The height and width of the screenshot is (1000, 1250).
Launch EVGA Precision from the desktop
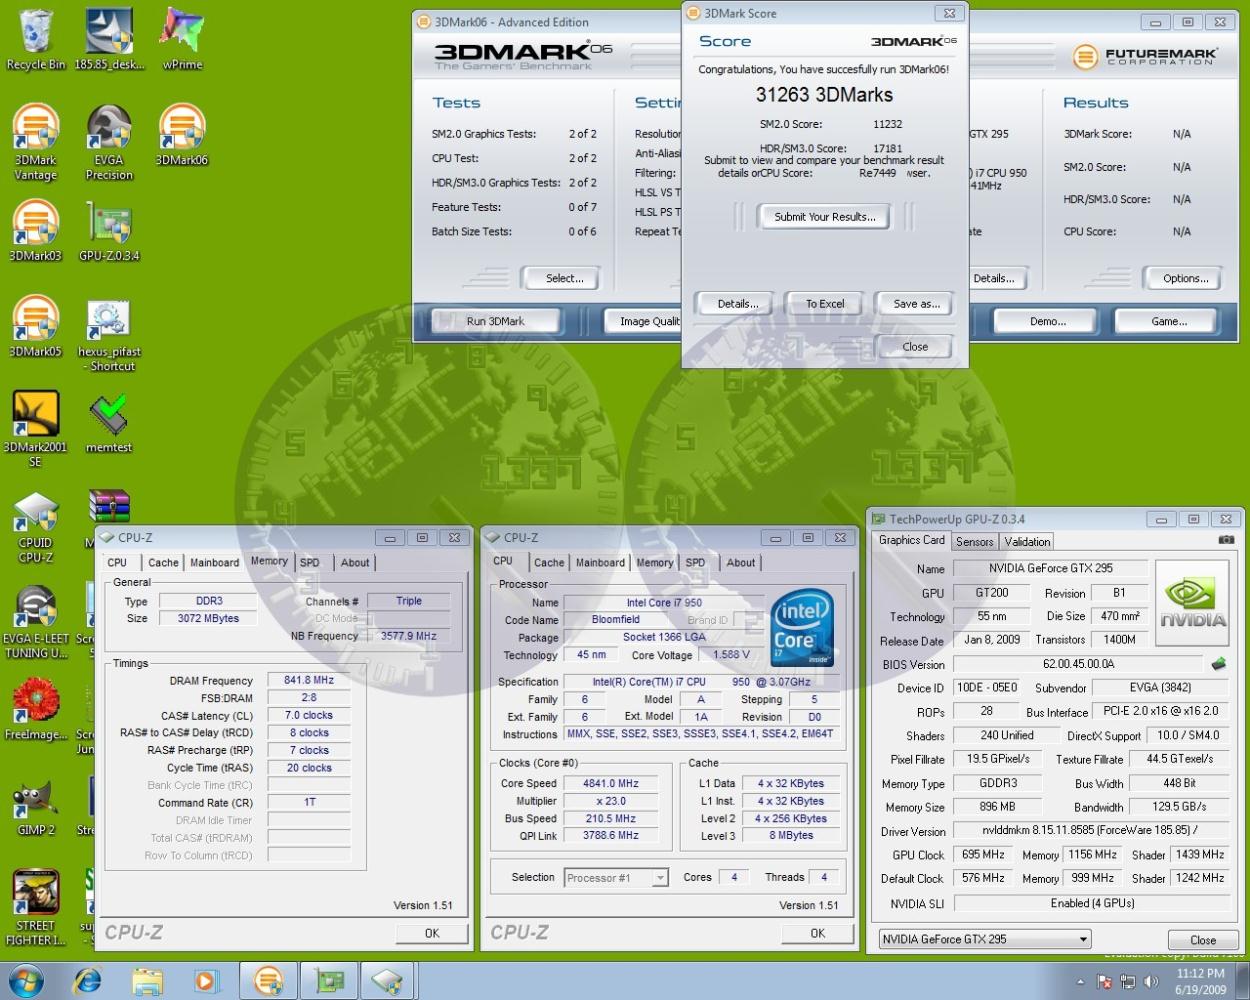pos(109,143)
